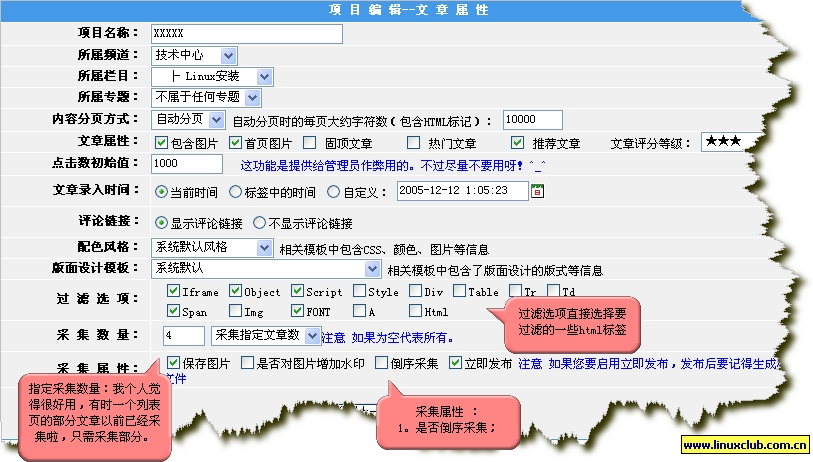Click the 点击数初始值 field showing 1000
Screen dimensions: 813x462
tap(187, 164)
